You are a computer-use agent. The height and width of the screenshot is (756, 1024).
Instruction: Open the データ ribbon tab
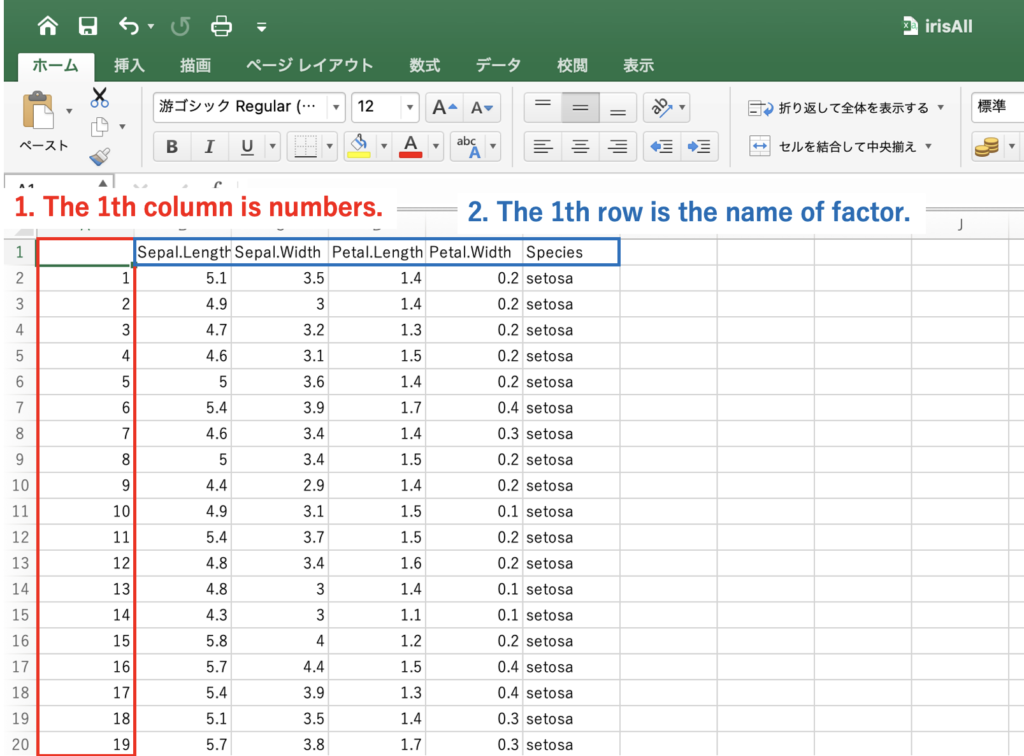click(497, 65)
